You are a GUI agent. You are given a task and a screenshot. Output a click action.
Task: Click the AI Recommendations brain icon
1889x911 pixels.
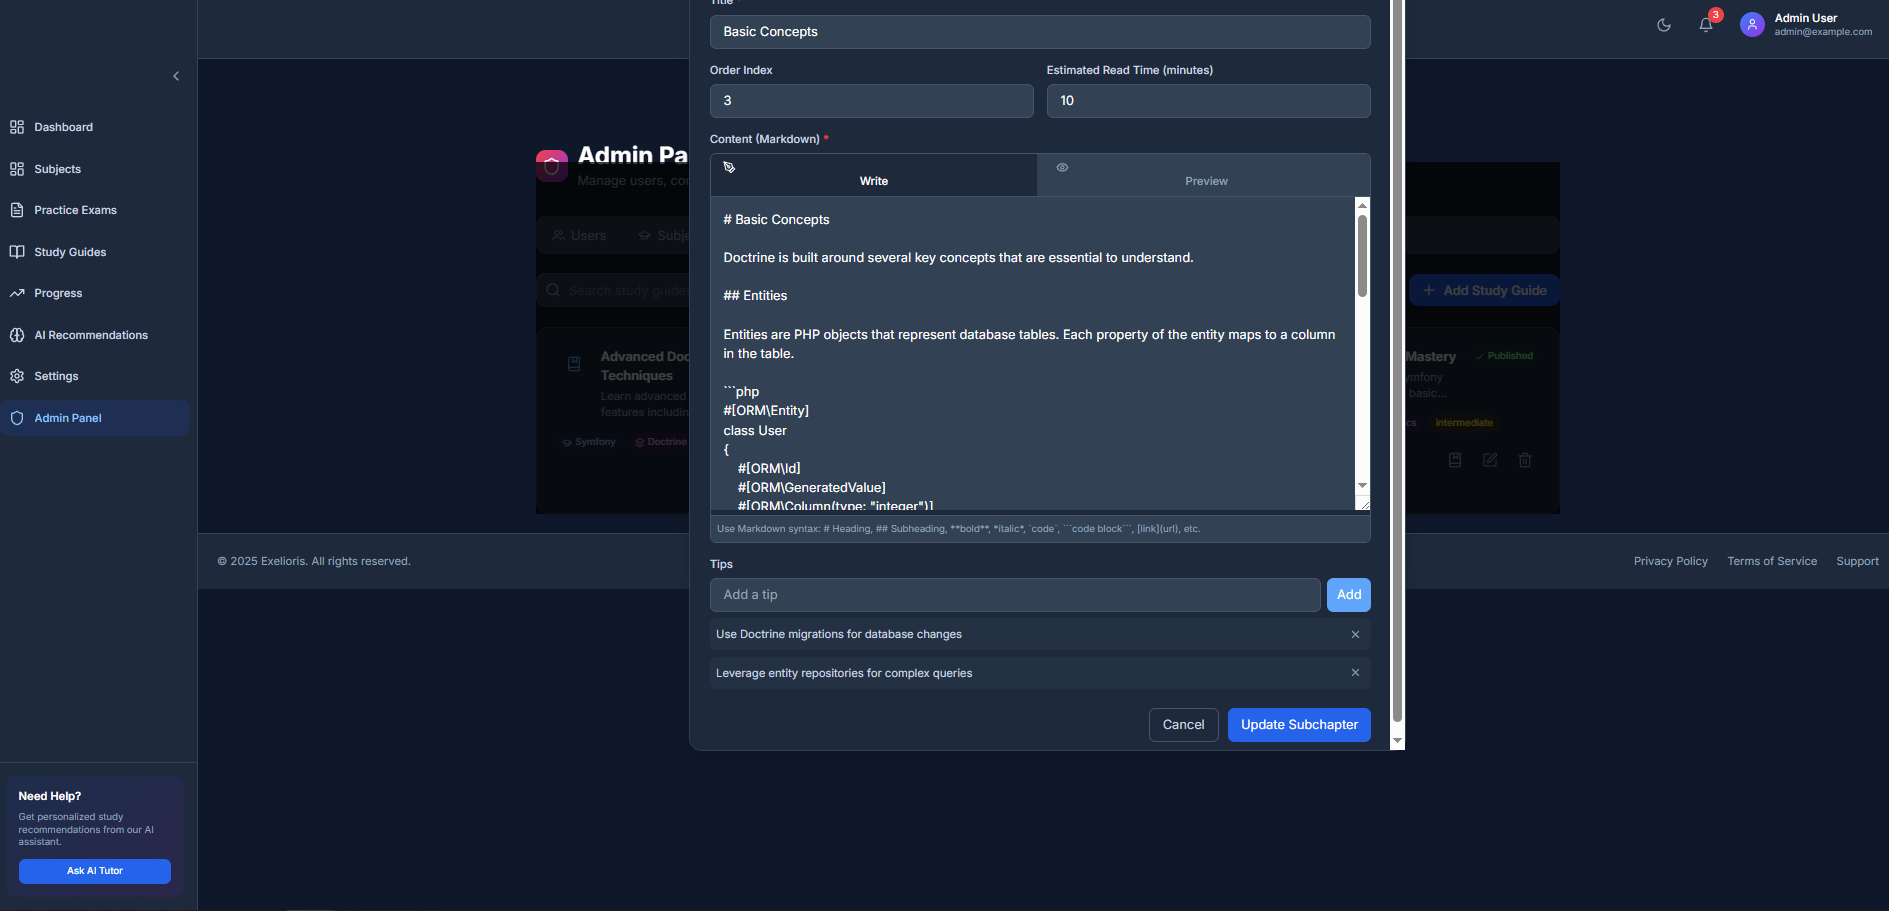click(17, 335)
